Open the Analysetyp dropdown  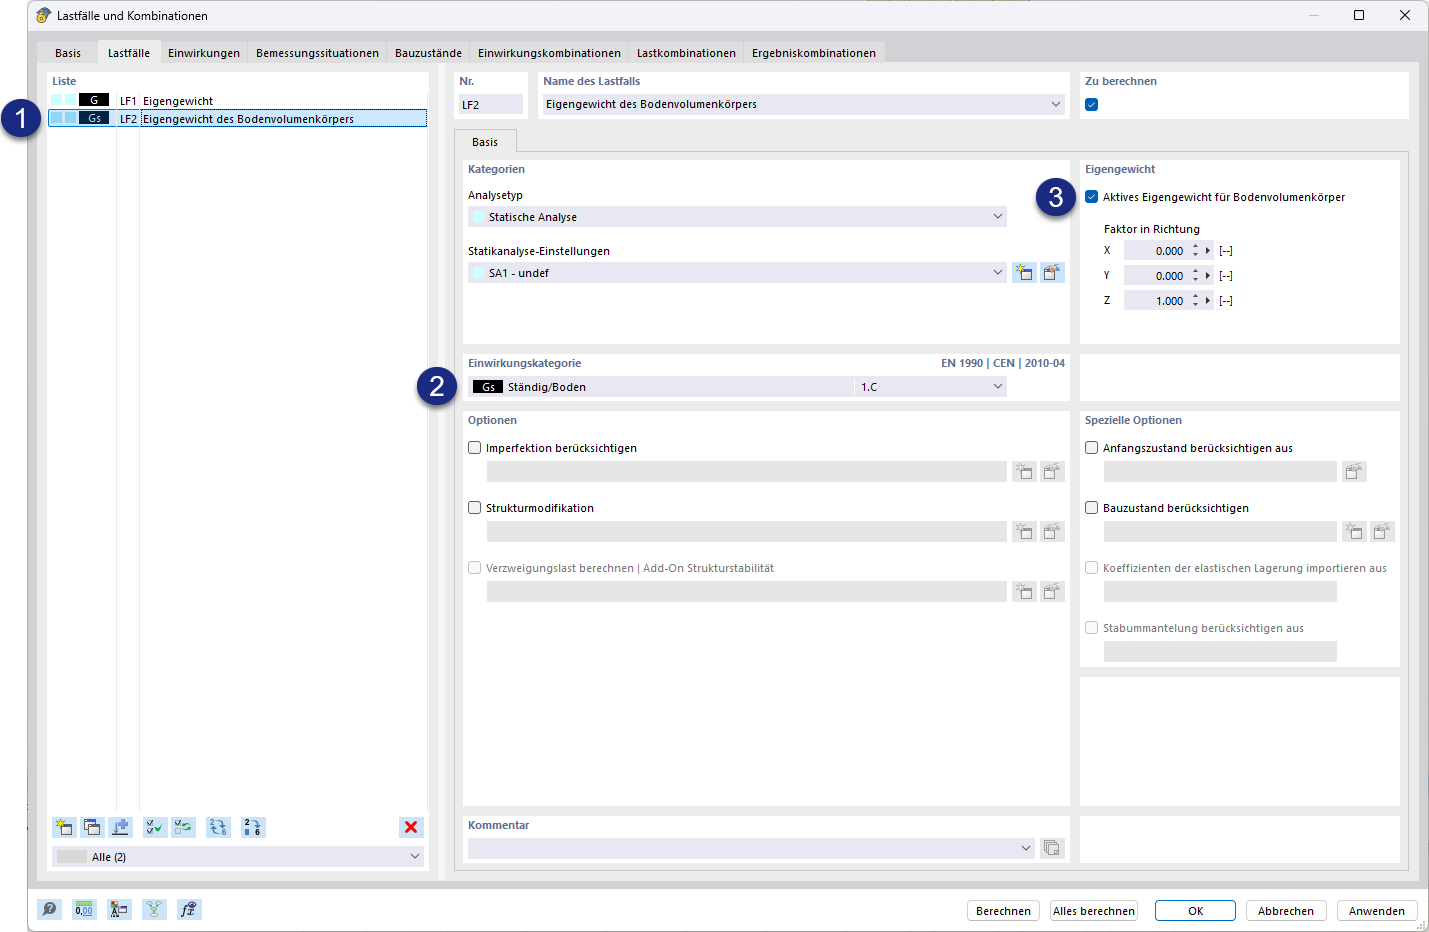click(997, 216)
